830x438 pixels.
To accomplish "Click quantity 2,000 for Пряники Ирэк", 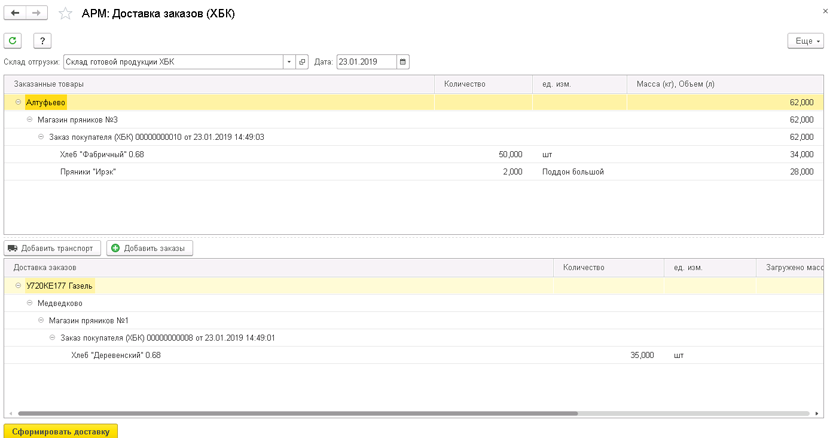I will point(512,172).
